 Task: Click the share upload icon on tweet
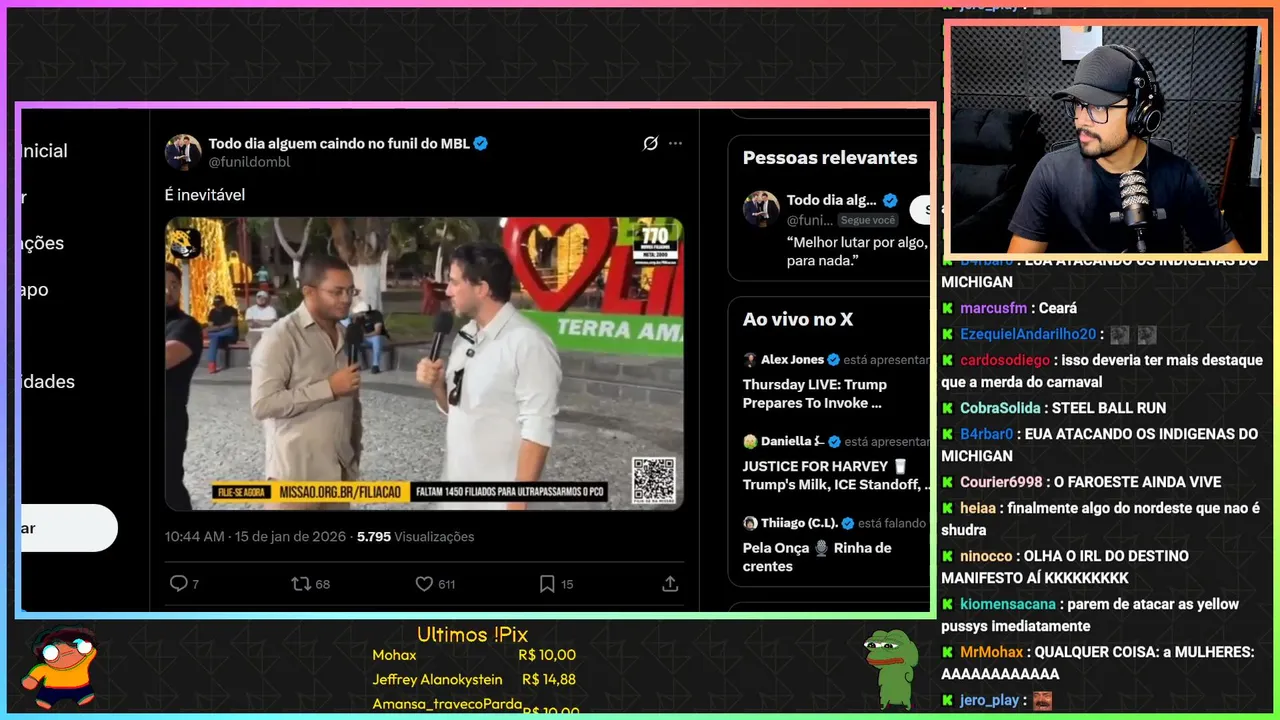(x=671, y=584)
